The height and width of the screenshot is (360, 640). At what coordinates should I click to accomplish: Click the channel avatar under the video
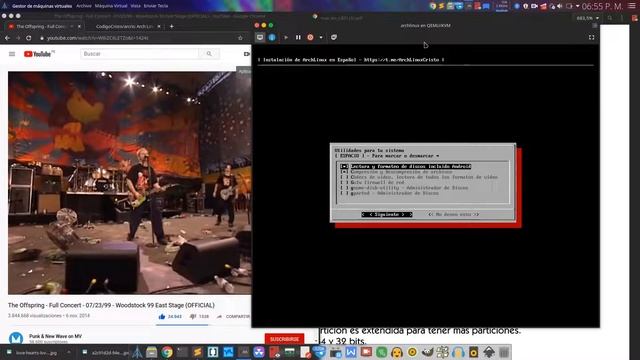point(16,338)
